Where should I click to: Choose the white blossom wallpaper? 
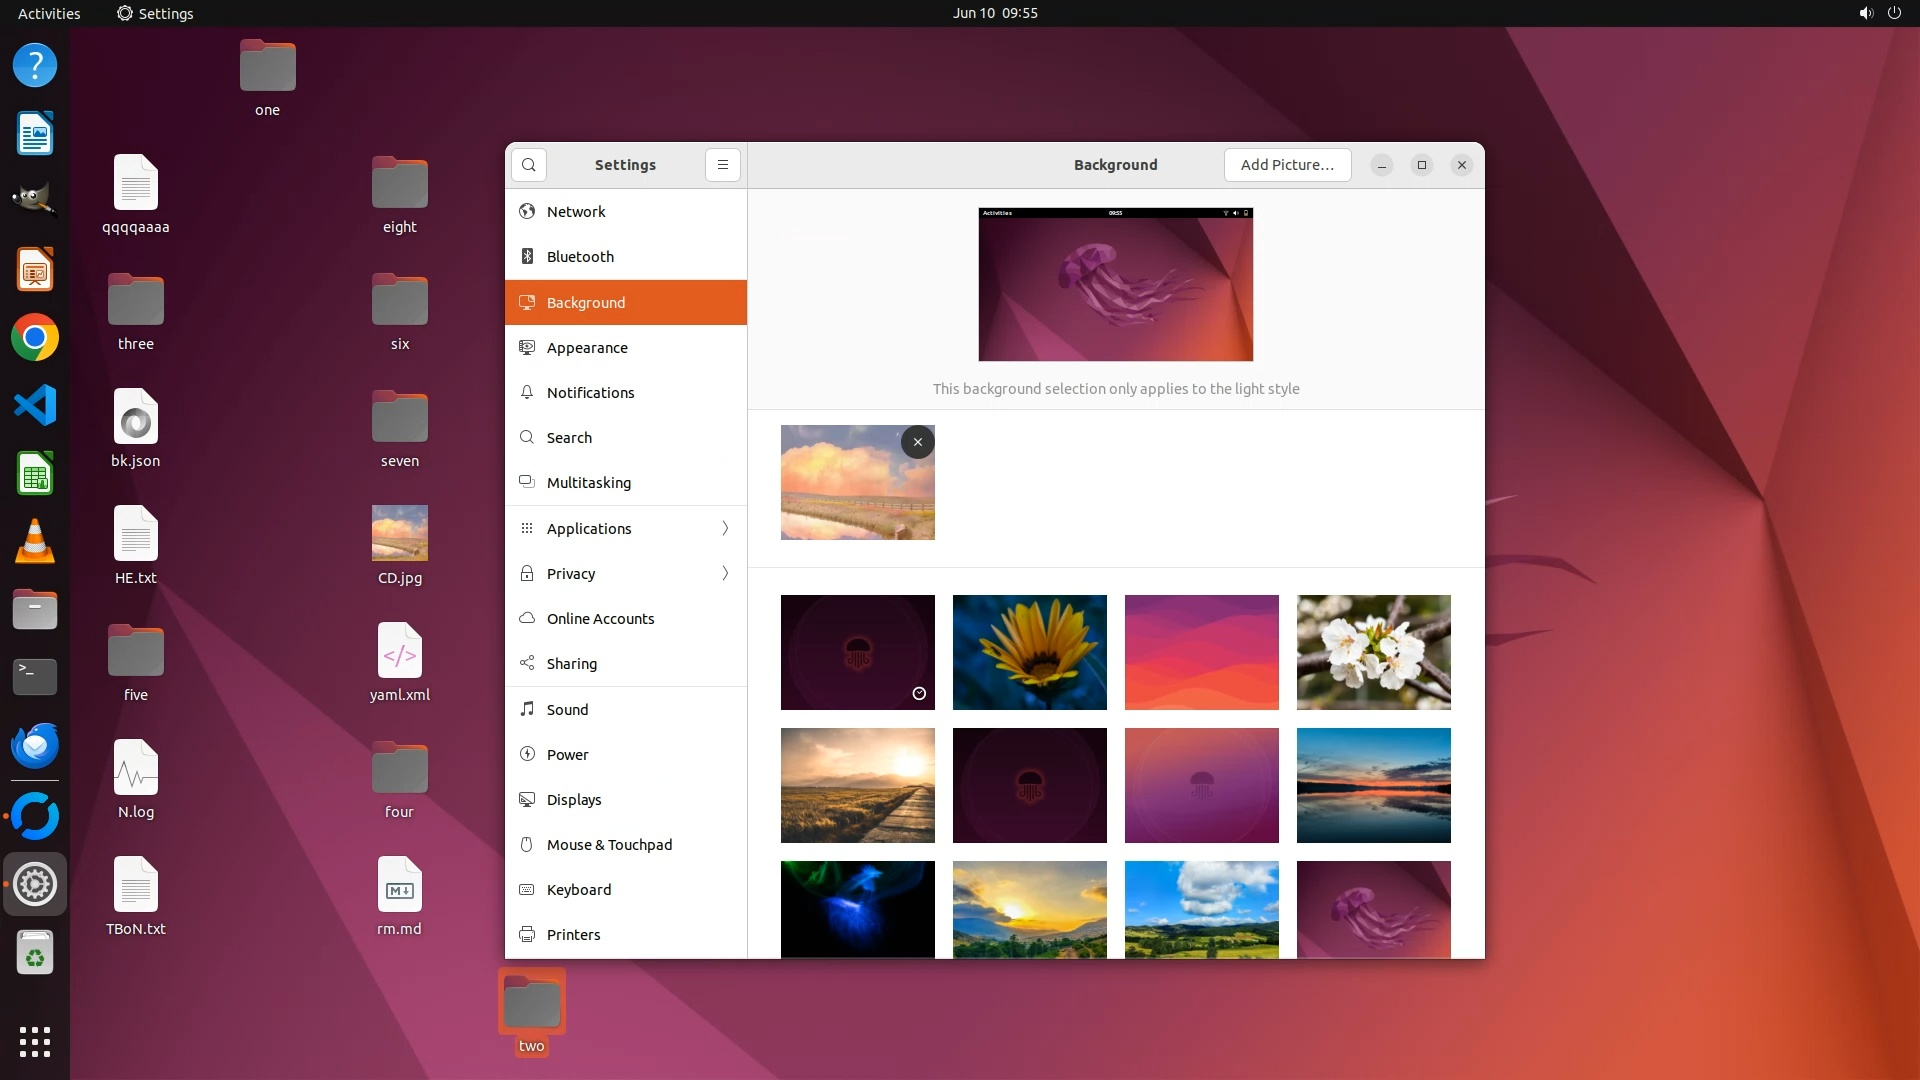click(1373, 652)
